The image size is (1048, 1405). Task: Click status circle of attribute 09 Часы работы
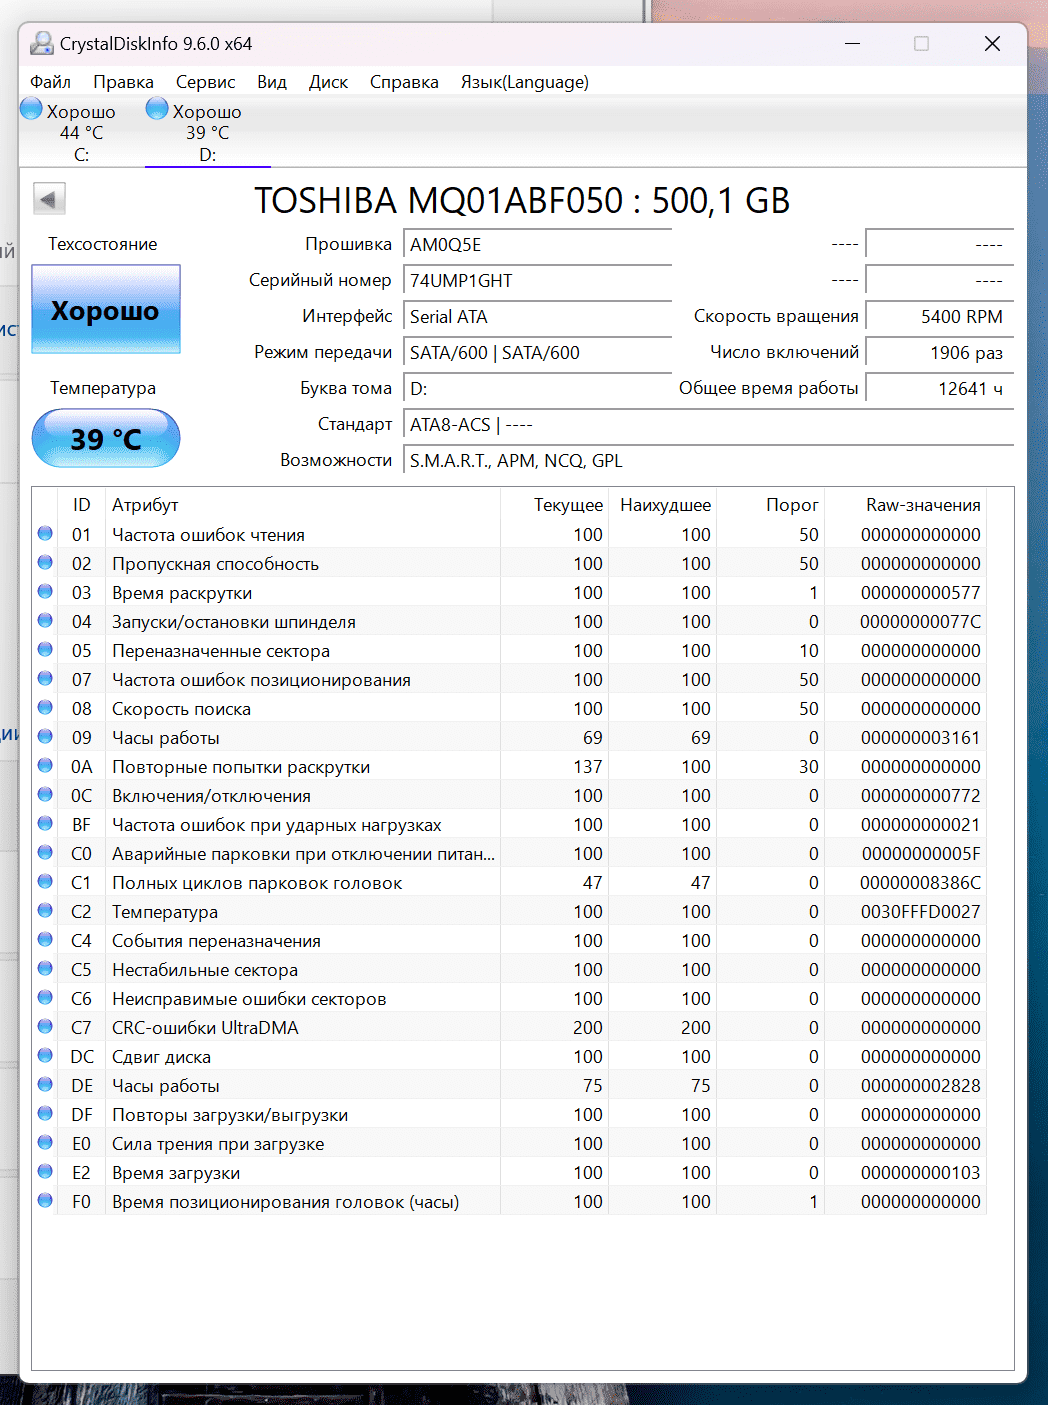click(x=45, y=737)
